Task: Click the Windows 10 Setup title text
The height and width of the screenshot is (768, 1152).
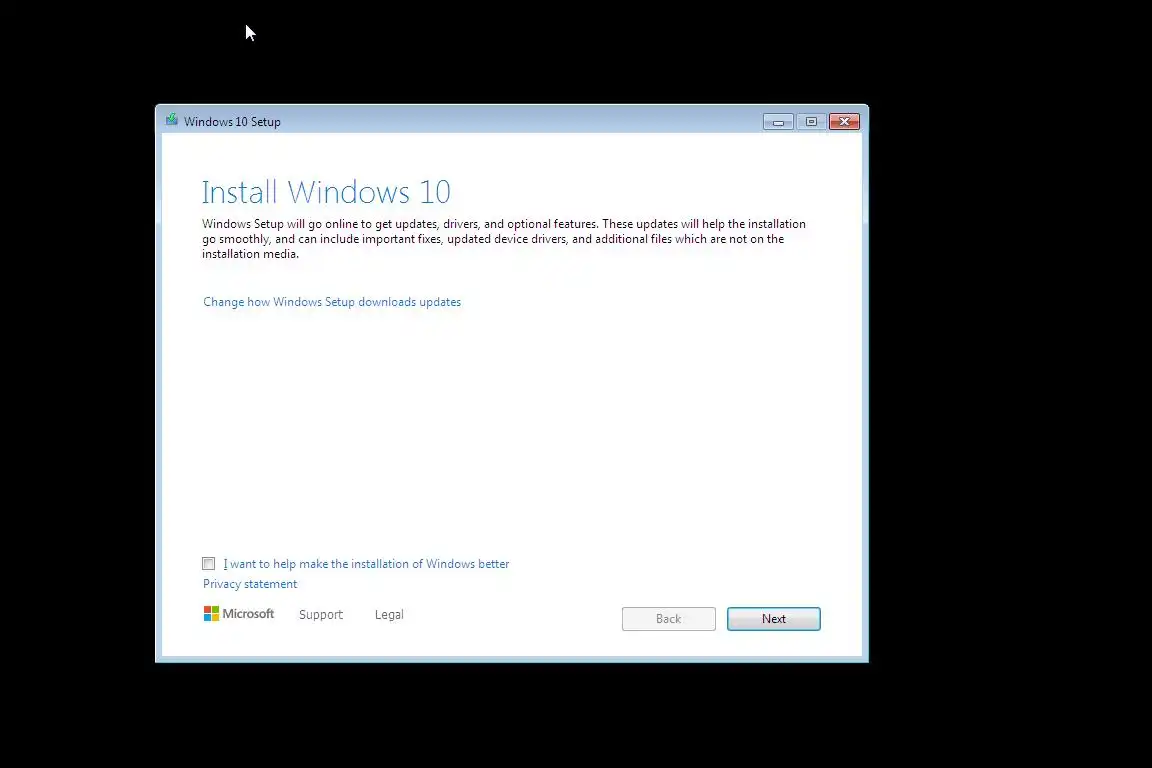Action: coord(232,122)
